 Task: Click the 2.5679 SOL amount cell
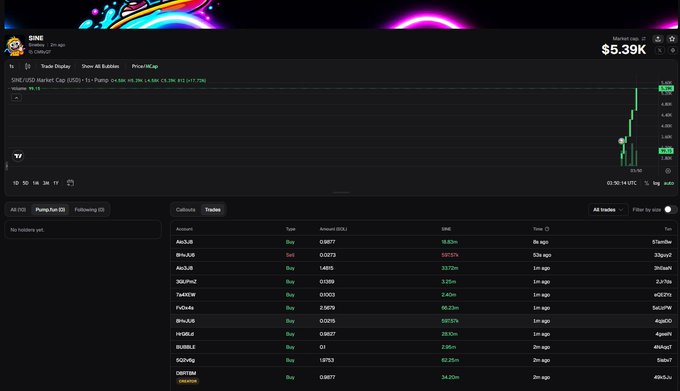pyautogui.click(x=327, y=308)
